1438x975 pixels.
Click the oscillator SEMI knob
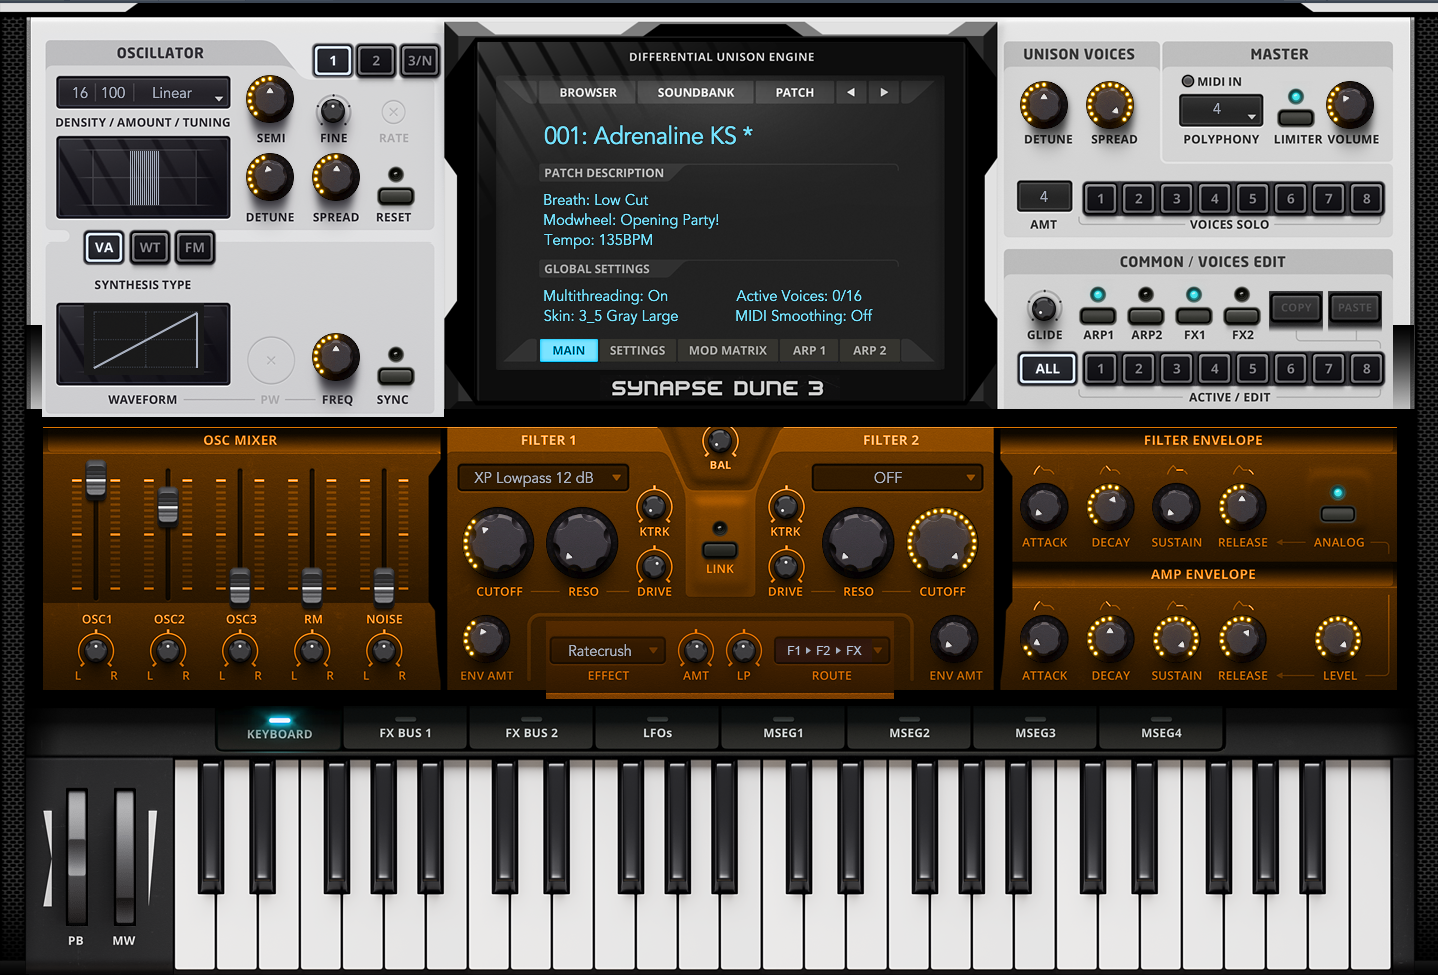click(270, 100)
